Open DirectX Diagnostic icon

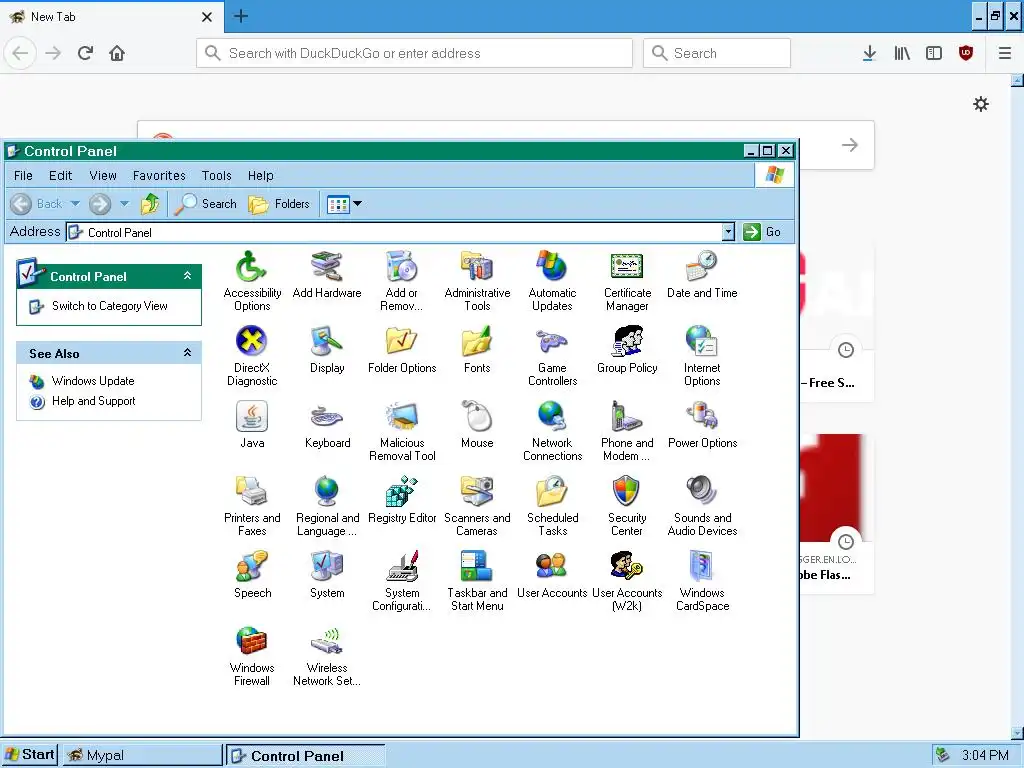point(252,341)
